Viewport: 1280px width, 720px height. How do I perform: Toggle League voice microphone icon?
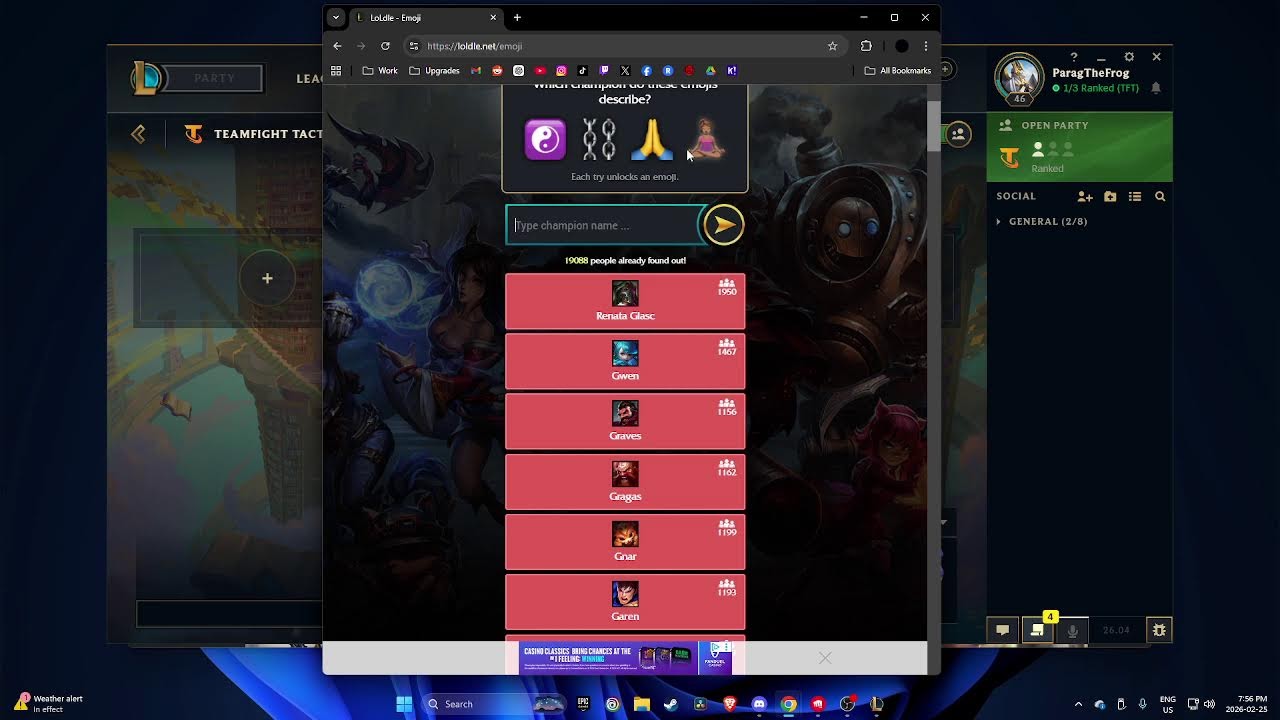[1073, 630]
